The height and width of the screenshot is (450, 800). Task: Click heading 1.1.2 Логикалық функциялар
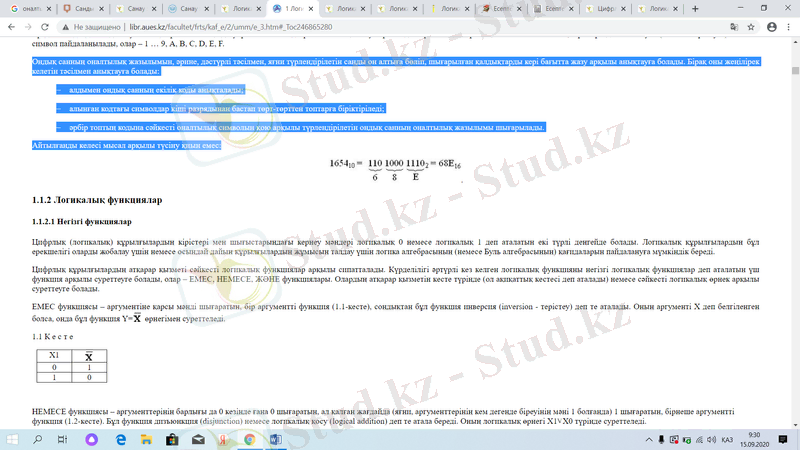point(97,200)
